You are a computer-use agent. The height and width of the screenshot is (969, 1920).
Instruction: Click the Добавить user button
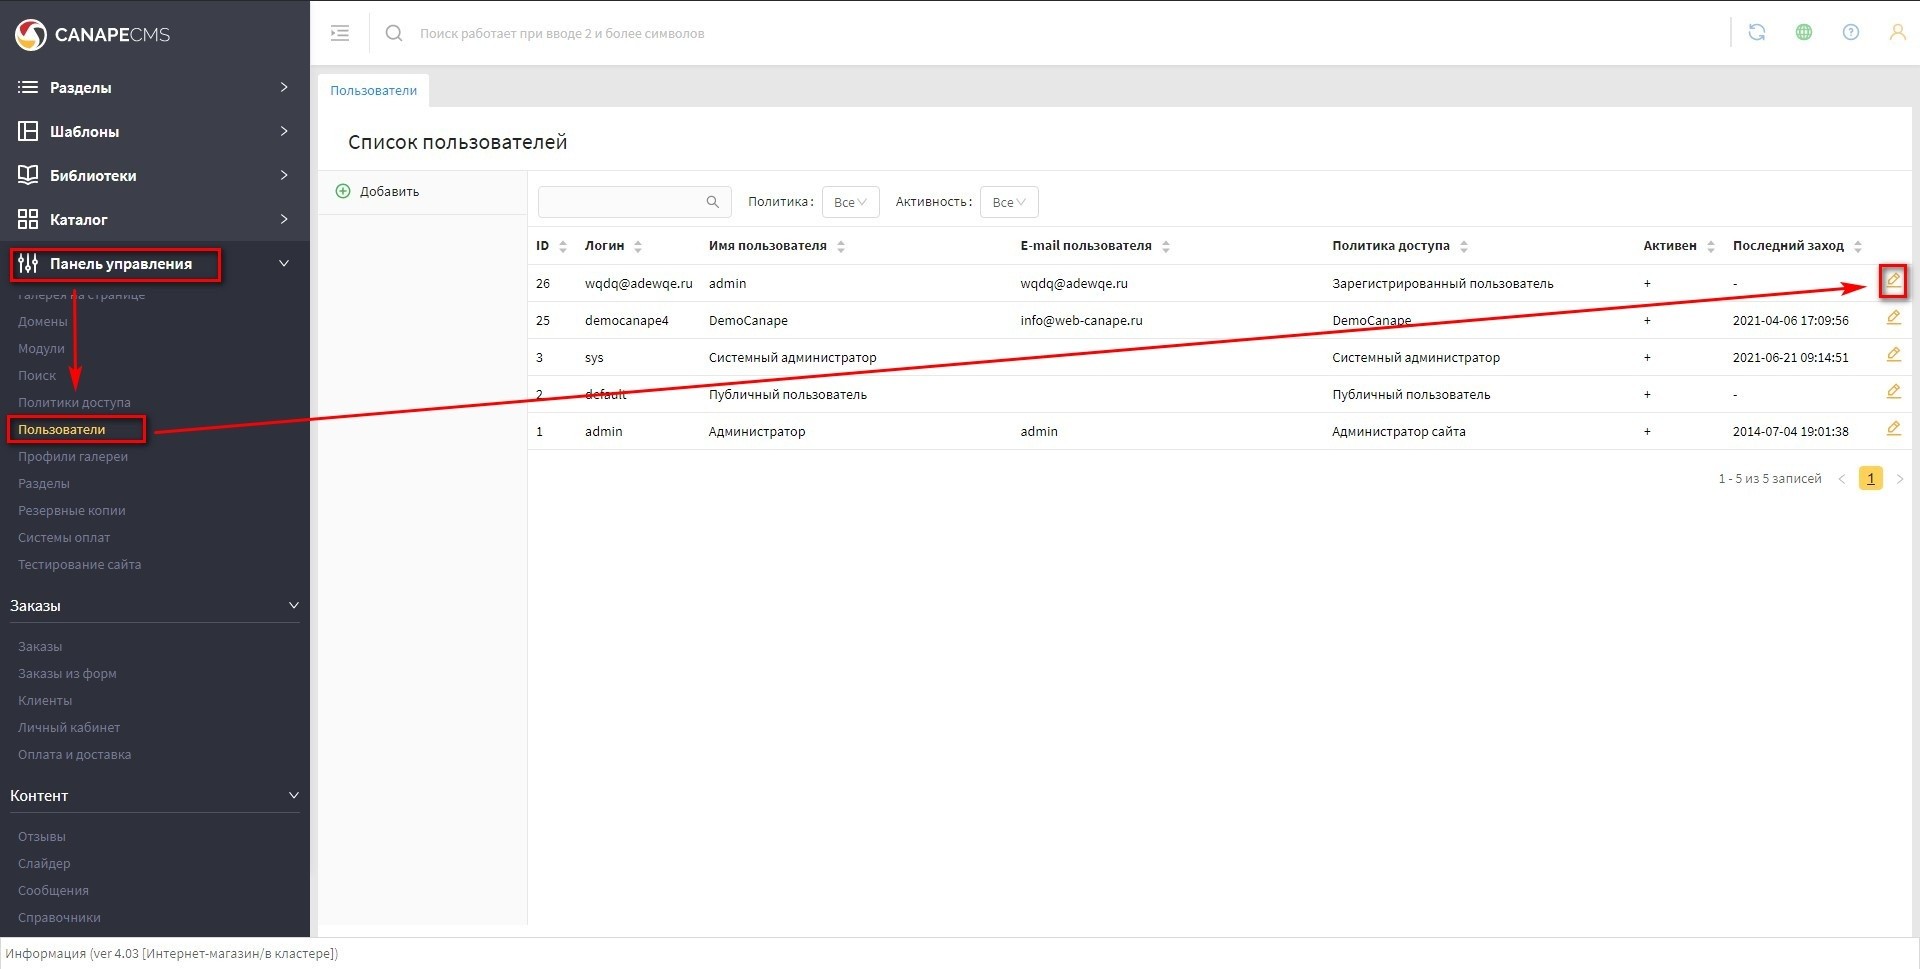pos(378,192)
